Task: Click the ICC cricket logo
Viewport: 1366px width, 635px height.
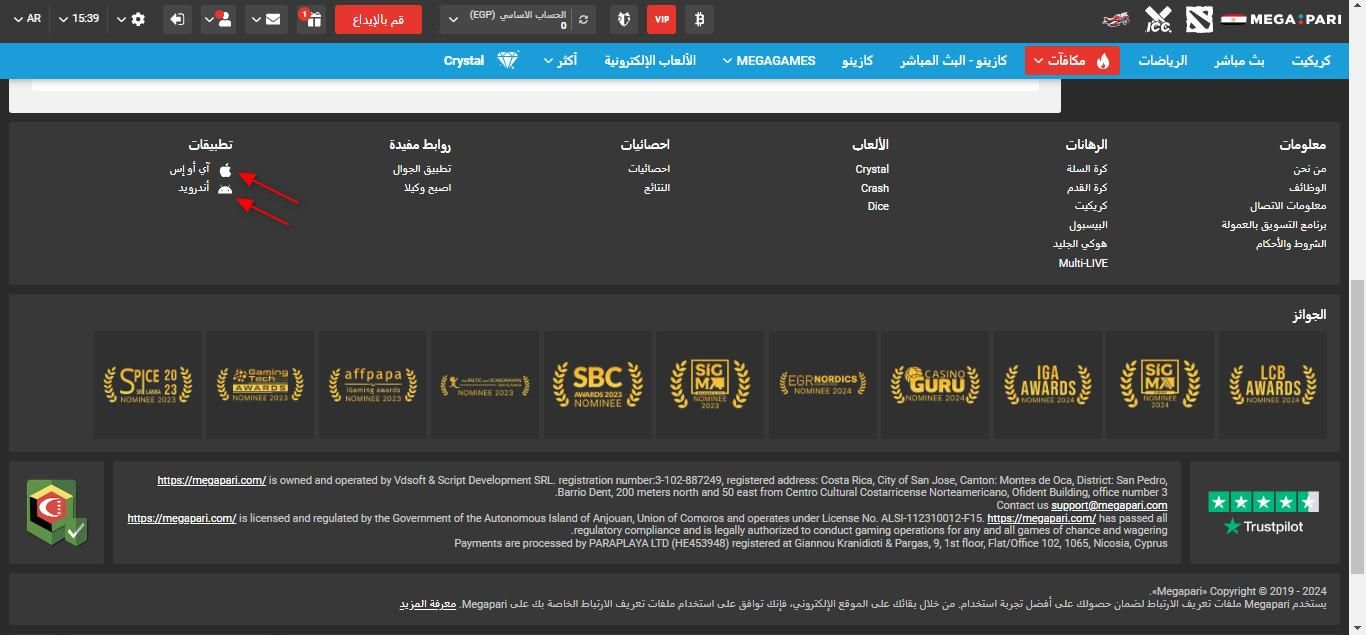Action: [x=1158, y=19]
